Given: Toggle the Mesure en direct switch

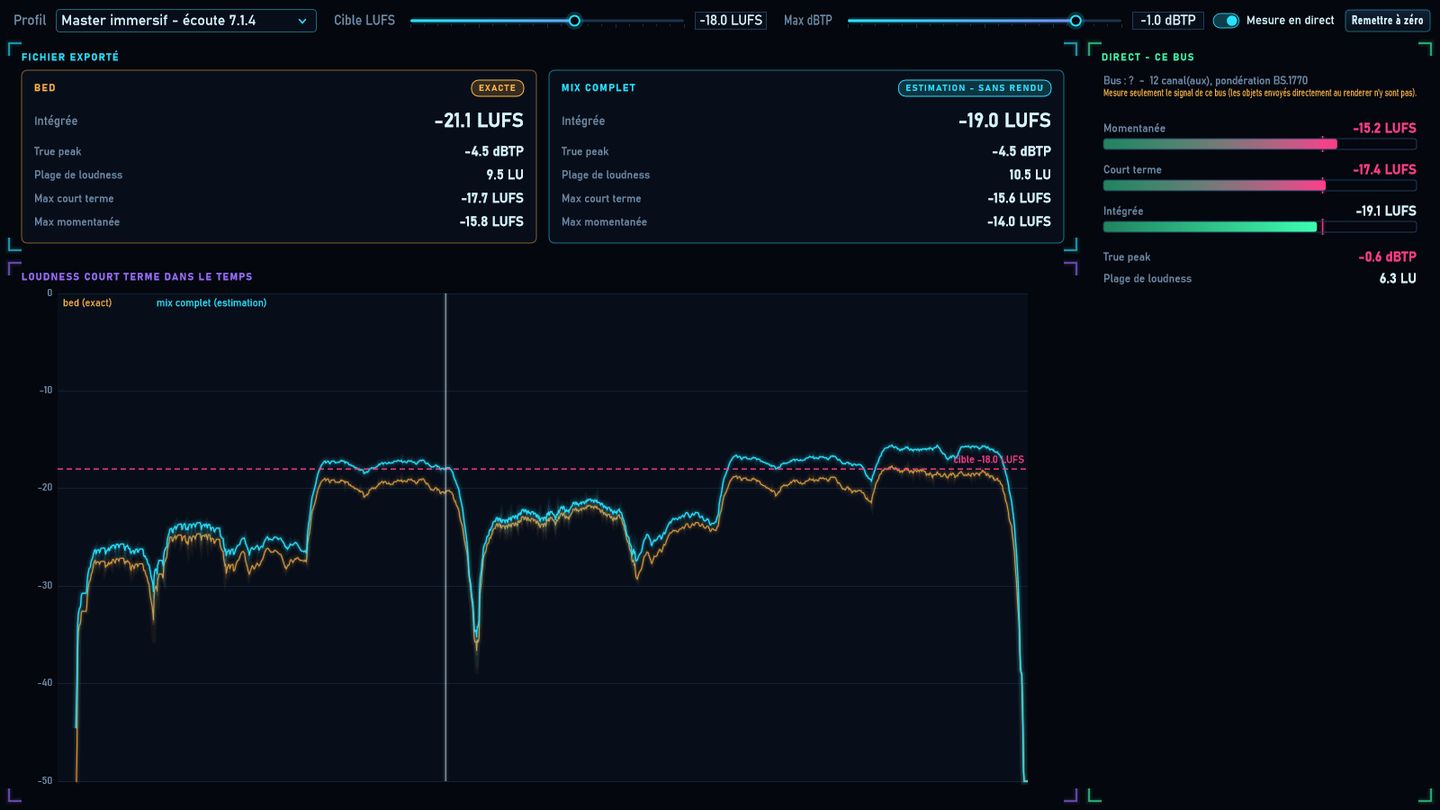Looking at the screenshot, I should pyautogui.click(x=1226, y=20).
